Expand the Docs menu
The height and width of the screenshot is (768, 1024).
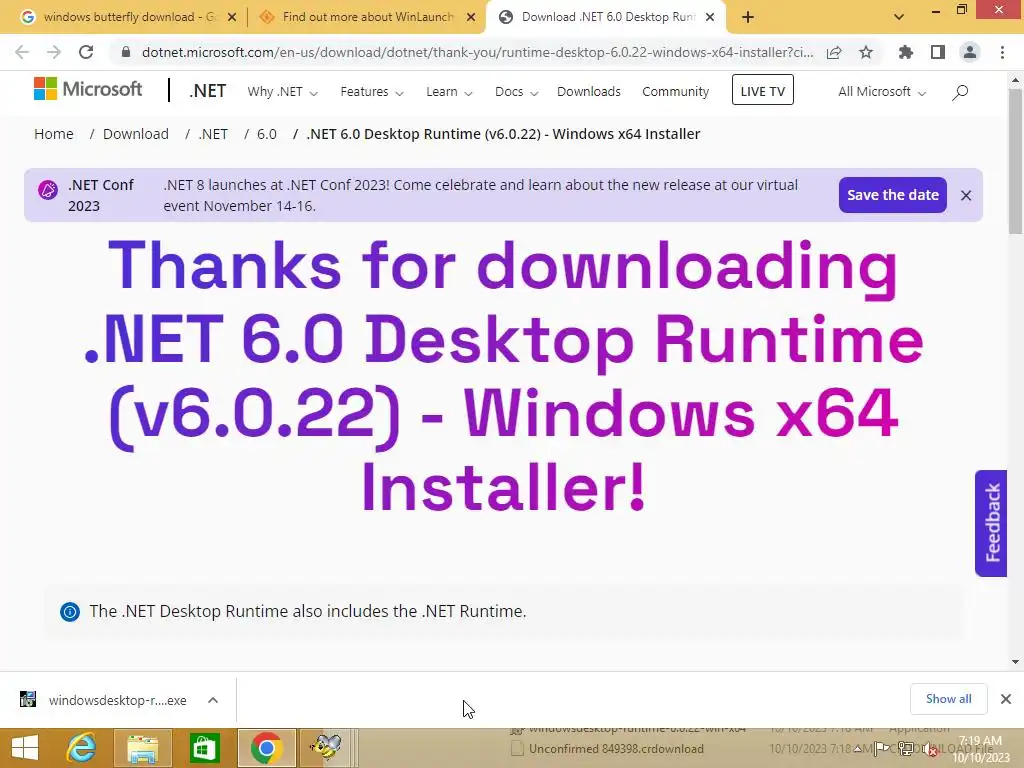(x=516, y=92)
